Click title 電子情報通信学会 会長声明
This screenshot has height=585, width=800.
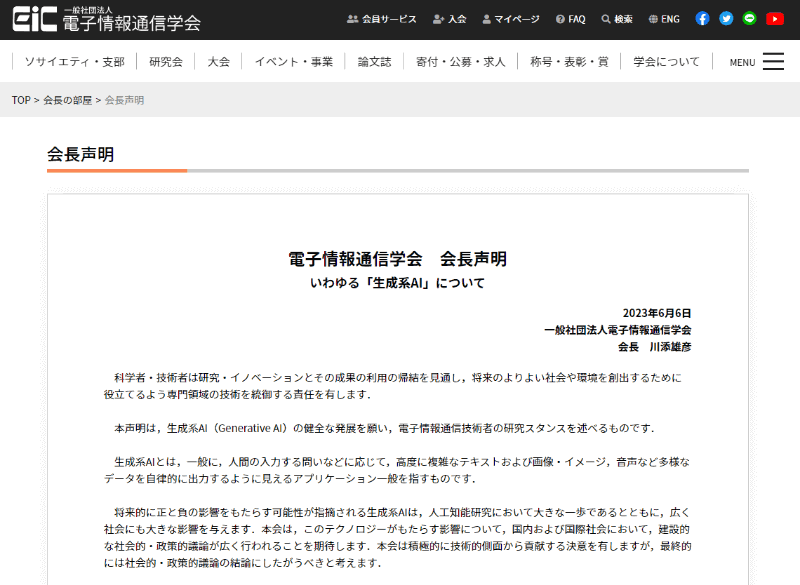(x=397, y=259)
